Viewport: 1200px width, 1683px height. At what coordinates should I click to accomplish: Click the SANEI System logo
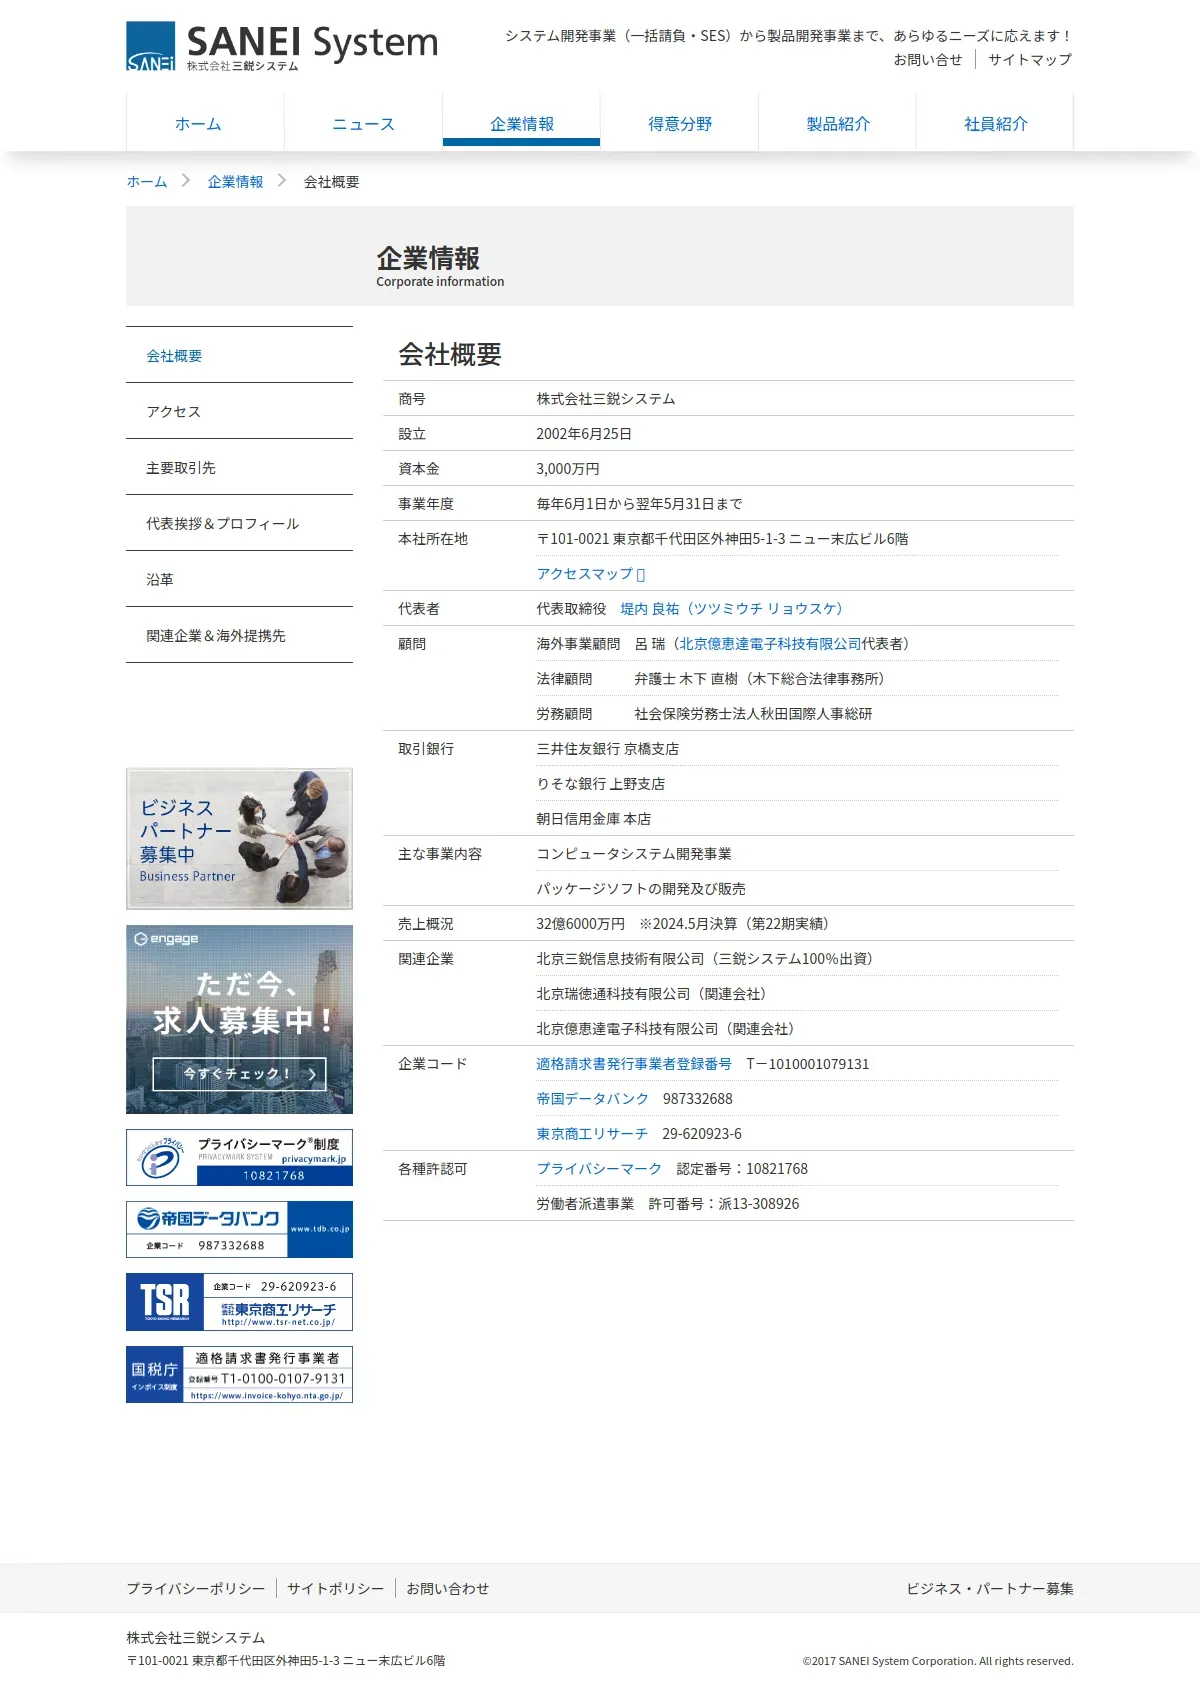click(282, 47)
